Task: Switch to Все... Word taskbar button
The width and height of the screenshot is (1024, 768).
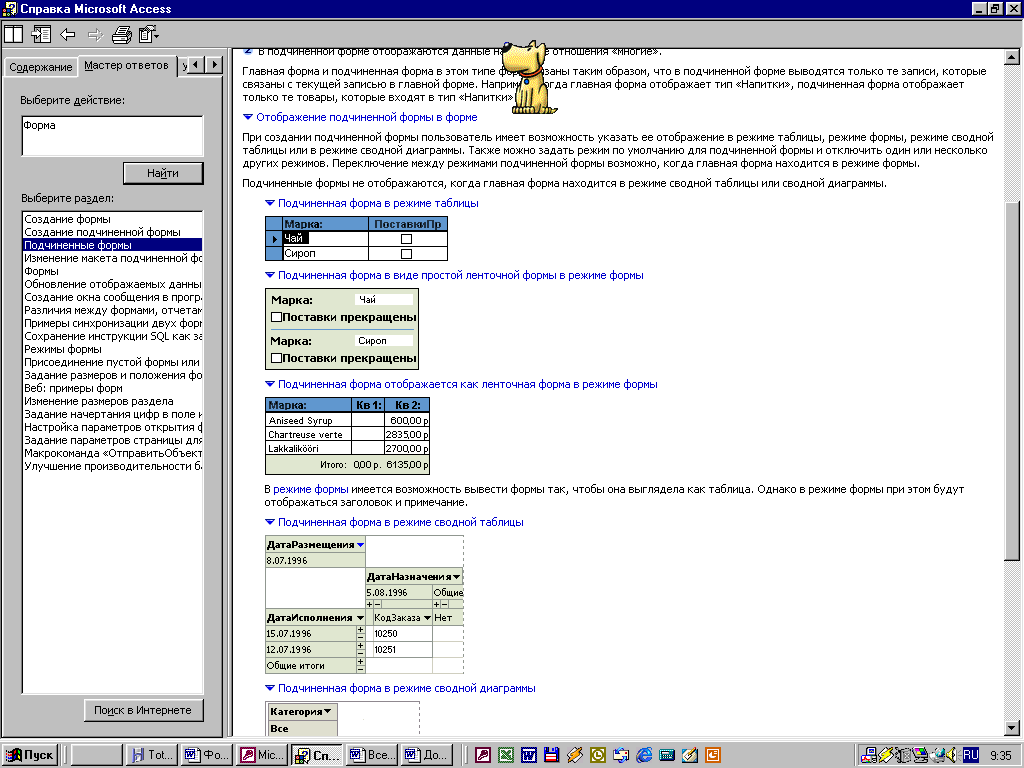Action: pos(372,755)
